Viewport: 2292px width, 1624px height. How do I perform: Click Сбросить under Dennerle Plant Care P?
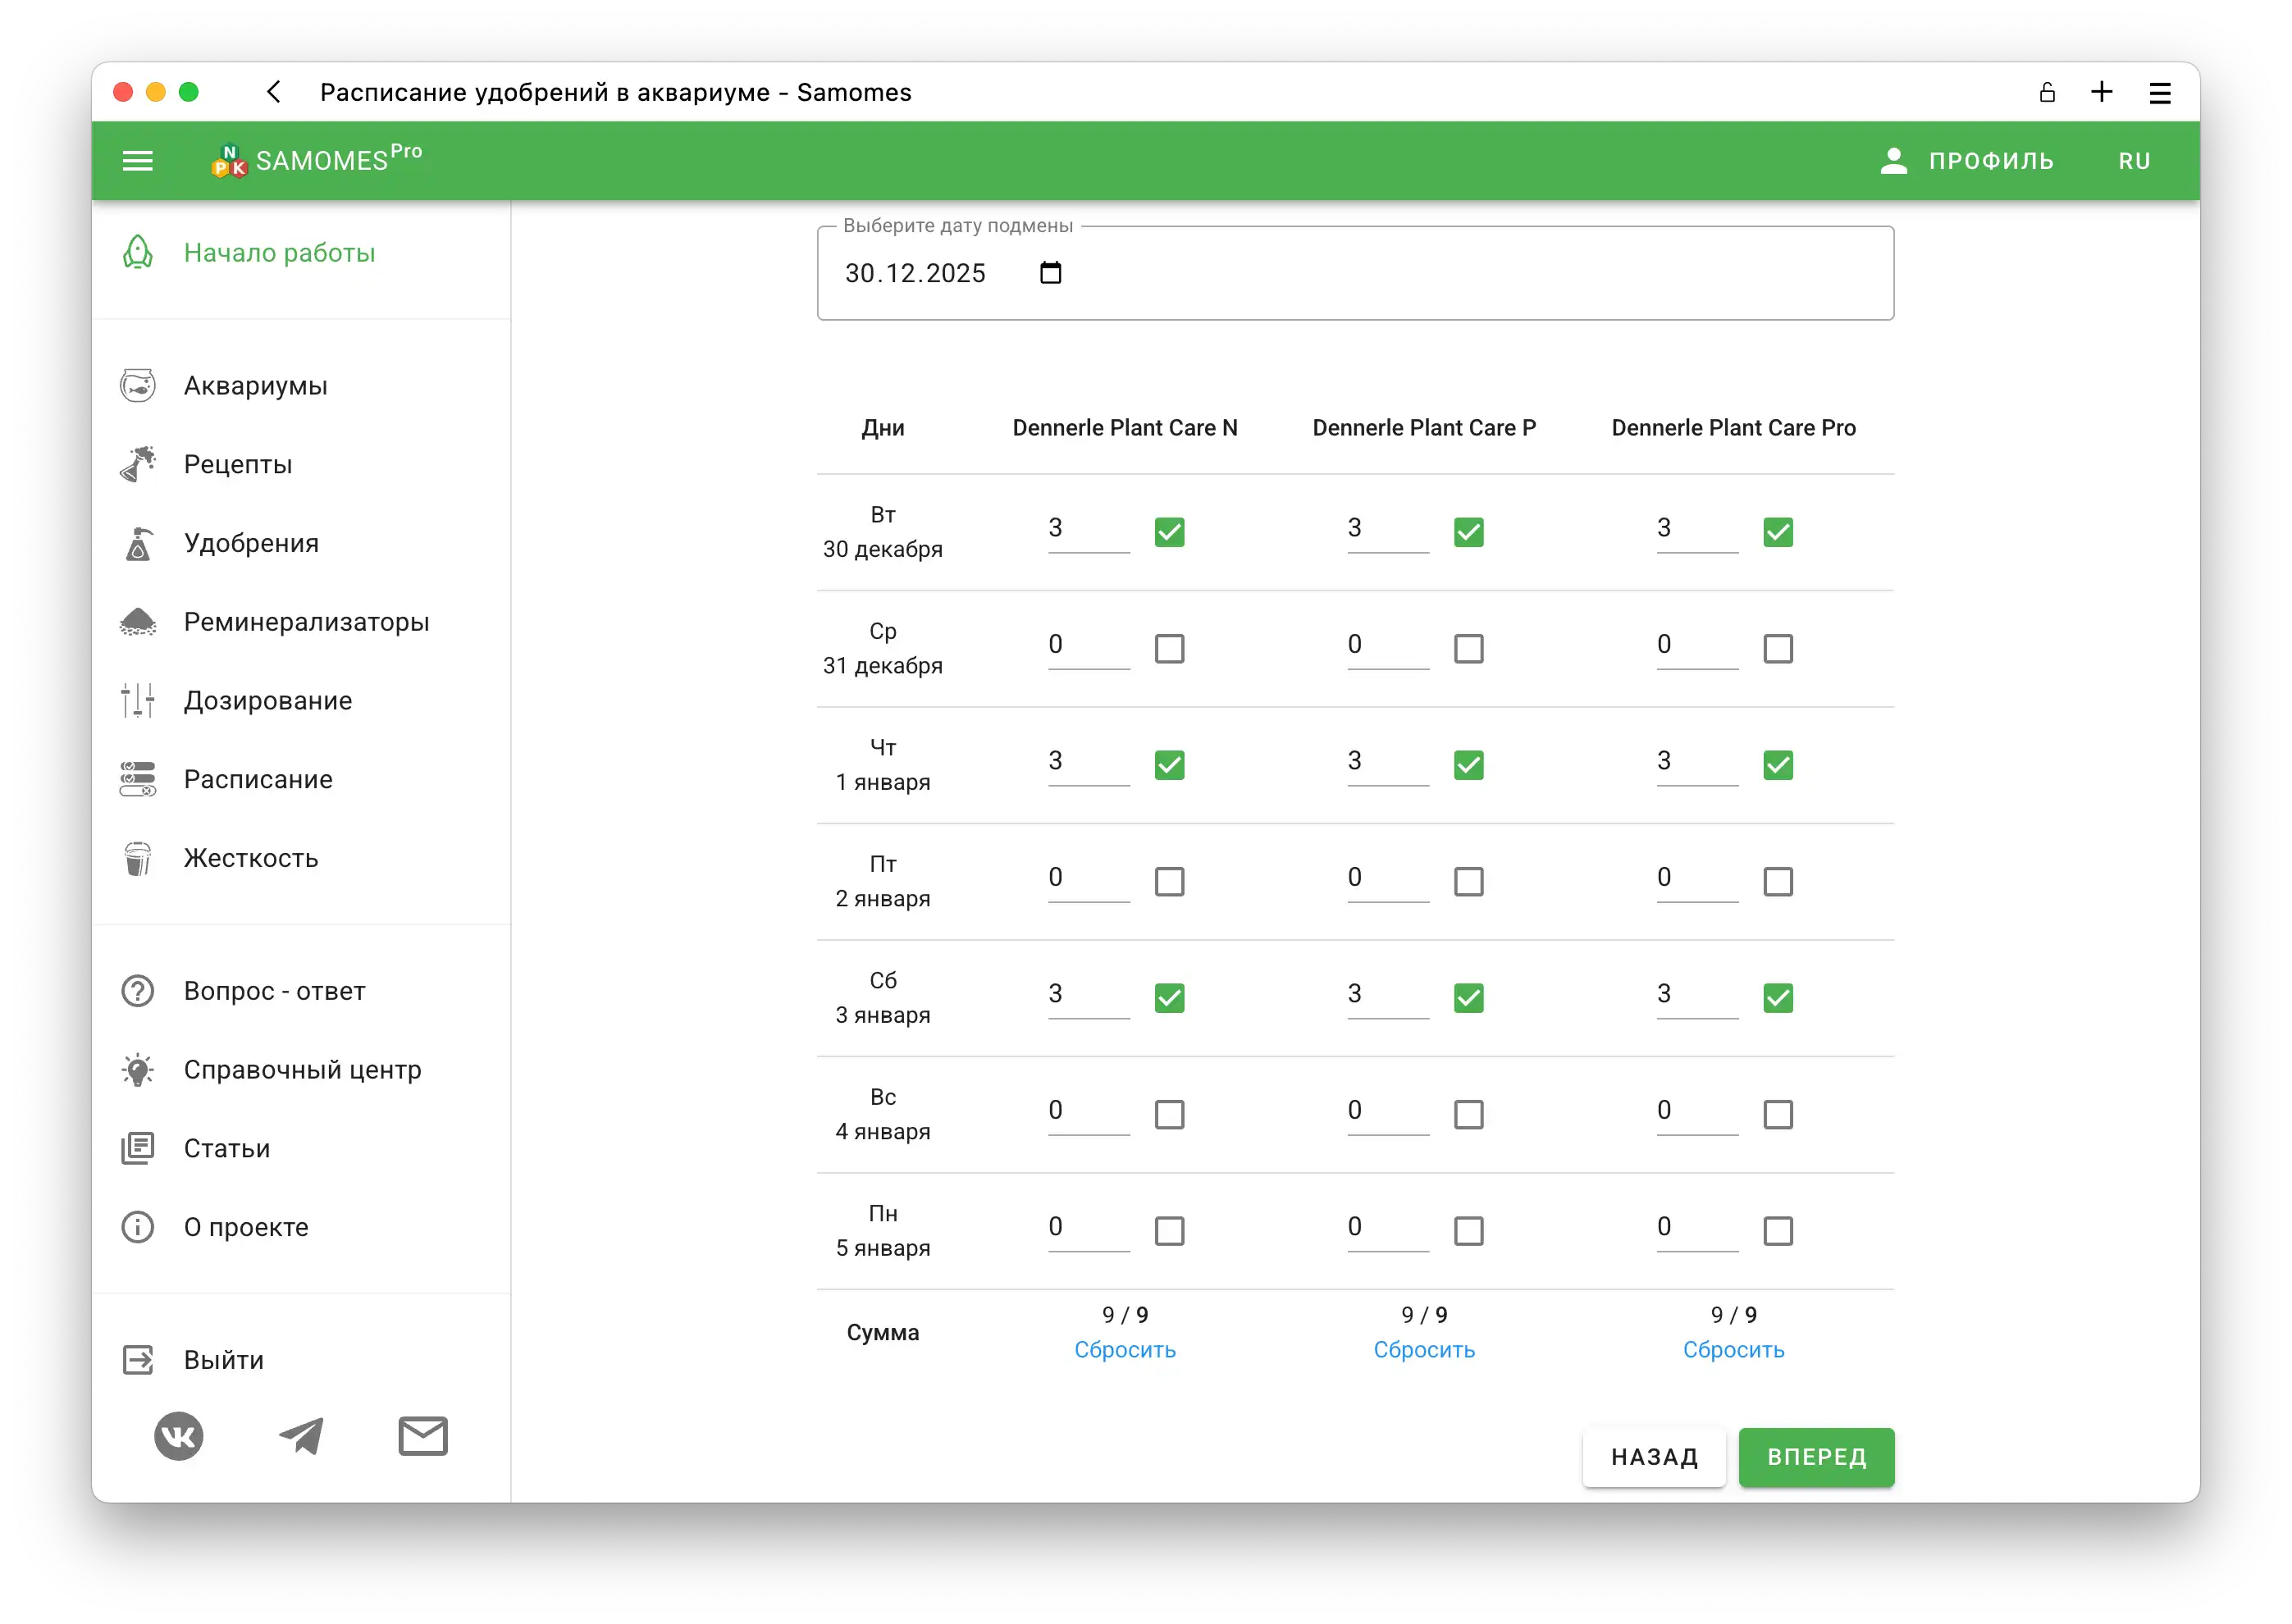pyautogui.click(x=1424, y=1350)
